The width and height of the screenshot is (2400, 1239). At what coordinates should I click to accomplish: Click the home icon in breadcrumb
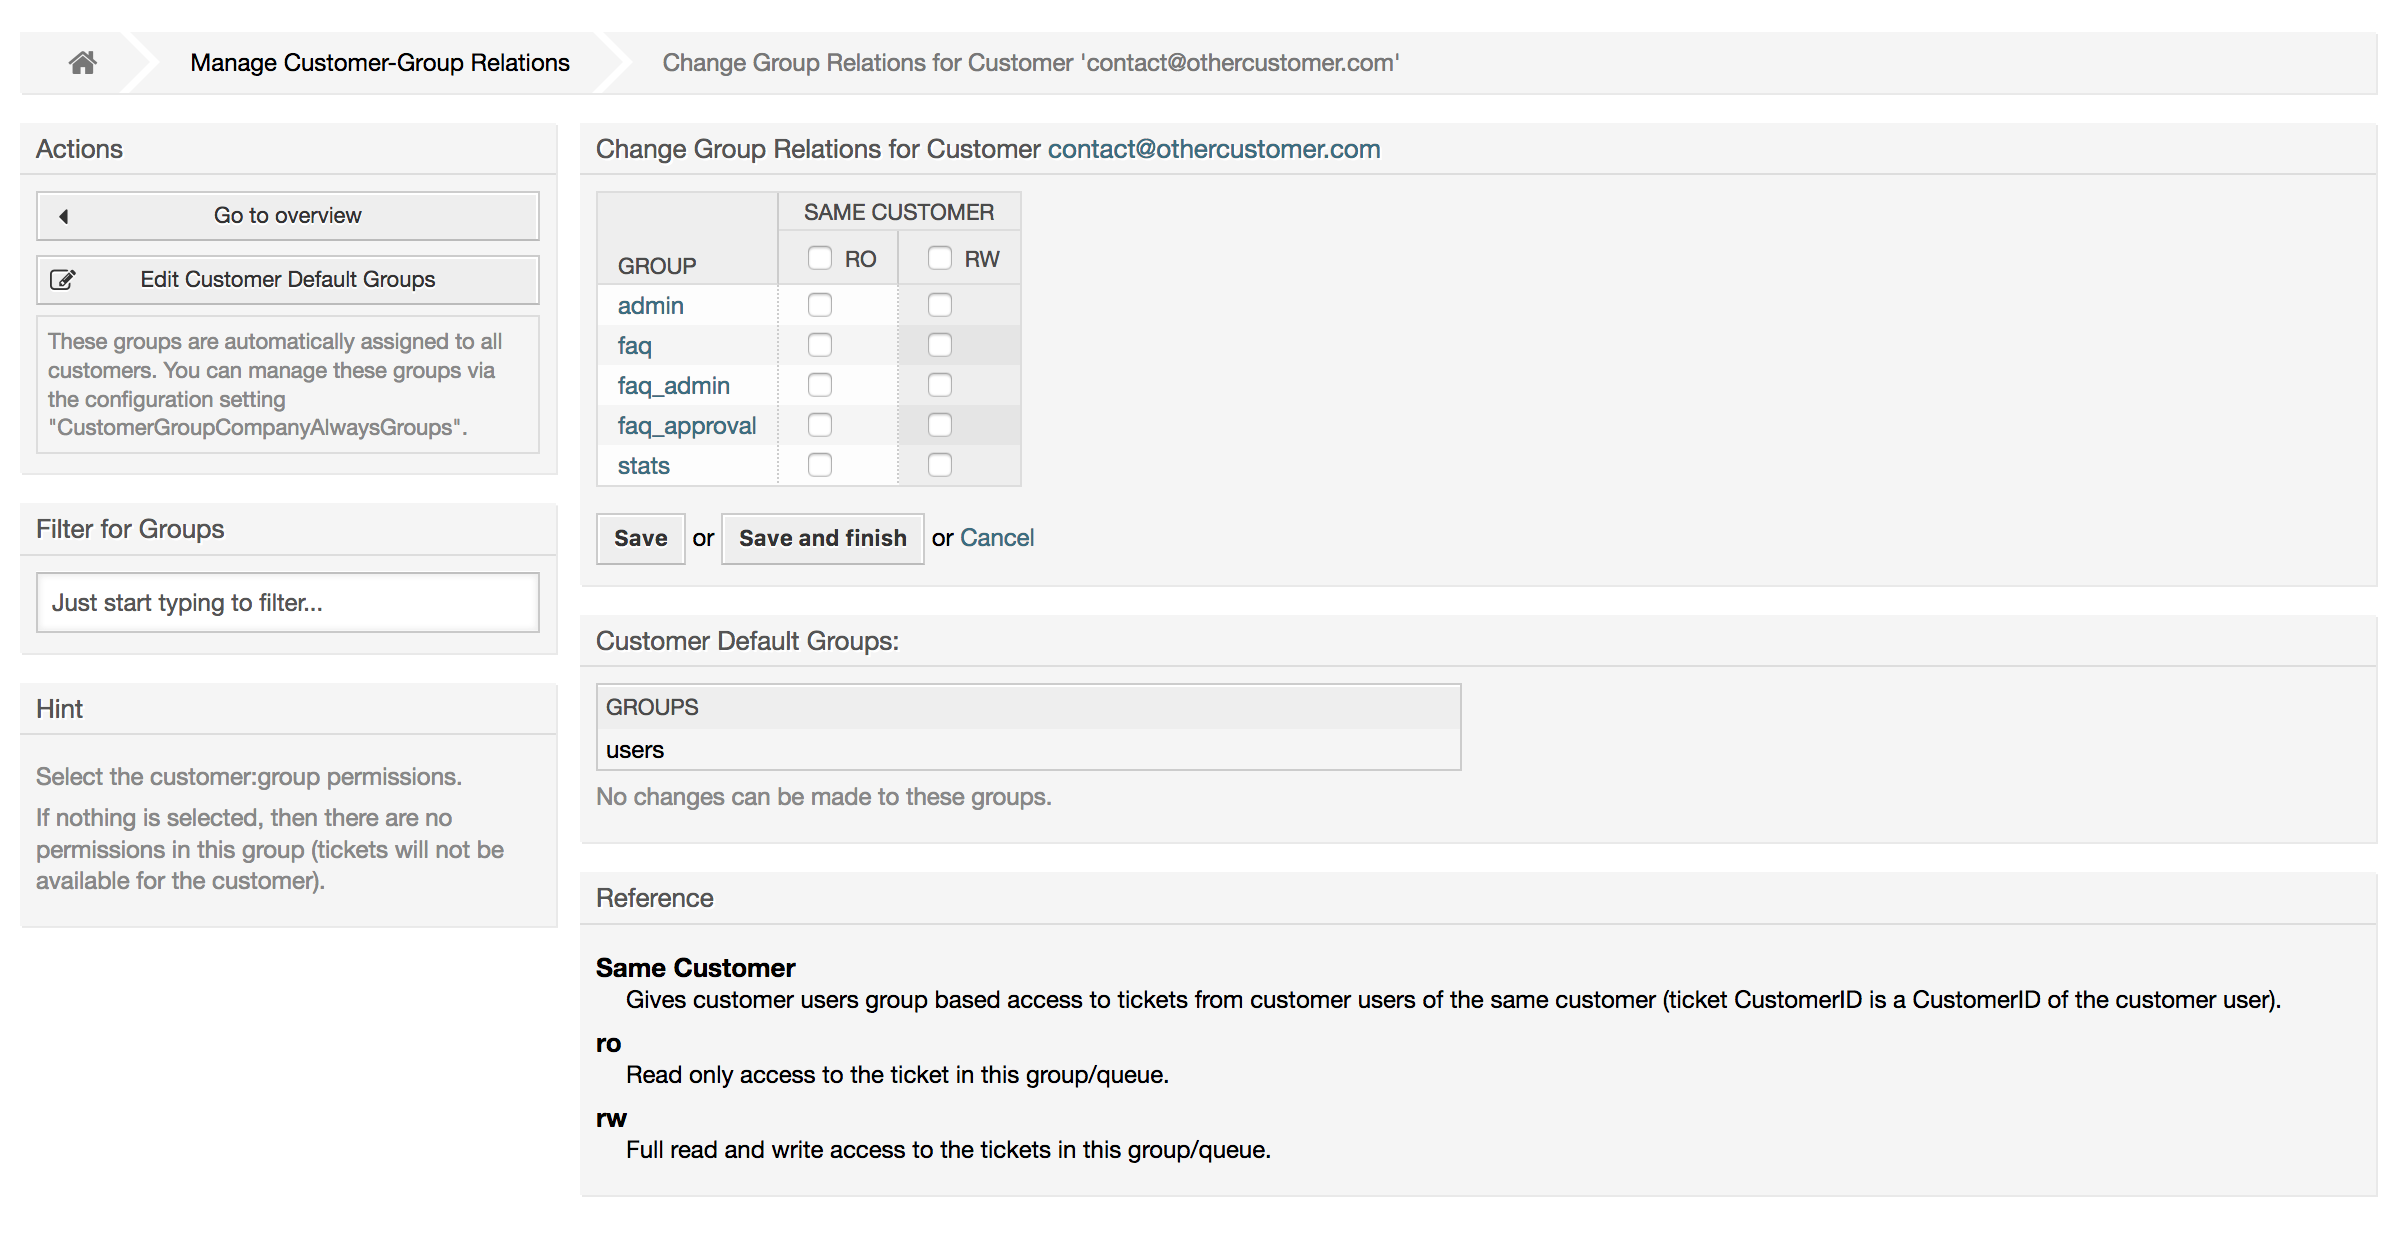click(x=81, y=62)
